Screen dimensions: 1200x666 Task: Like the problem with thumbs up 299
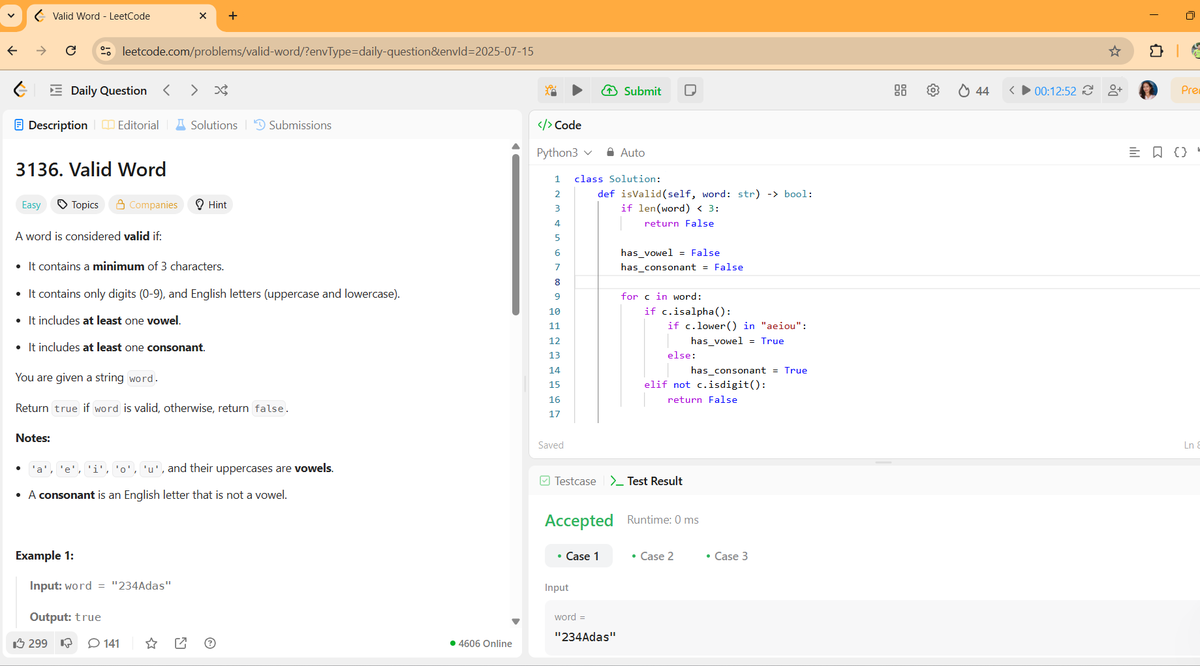point(31,643)
